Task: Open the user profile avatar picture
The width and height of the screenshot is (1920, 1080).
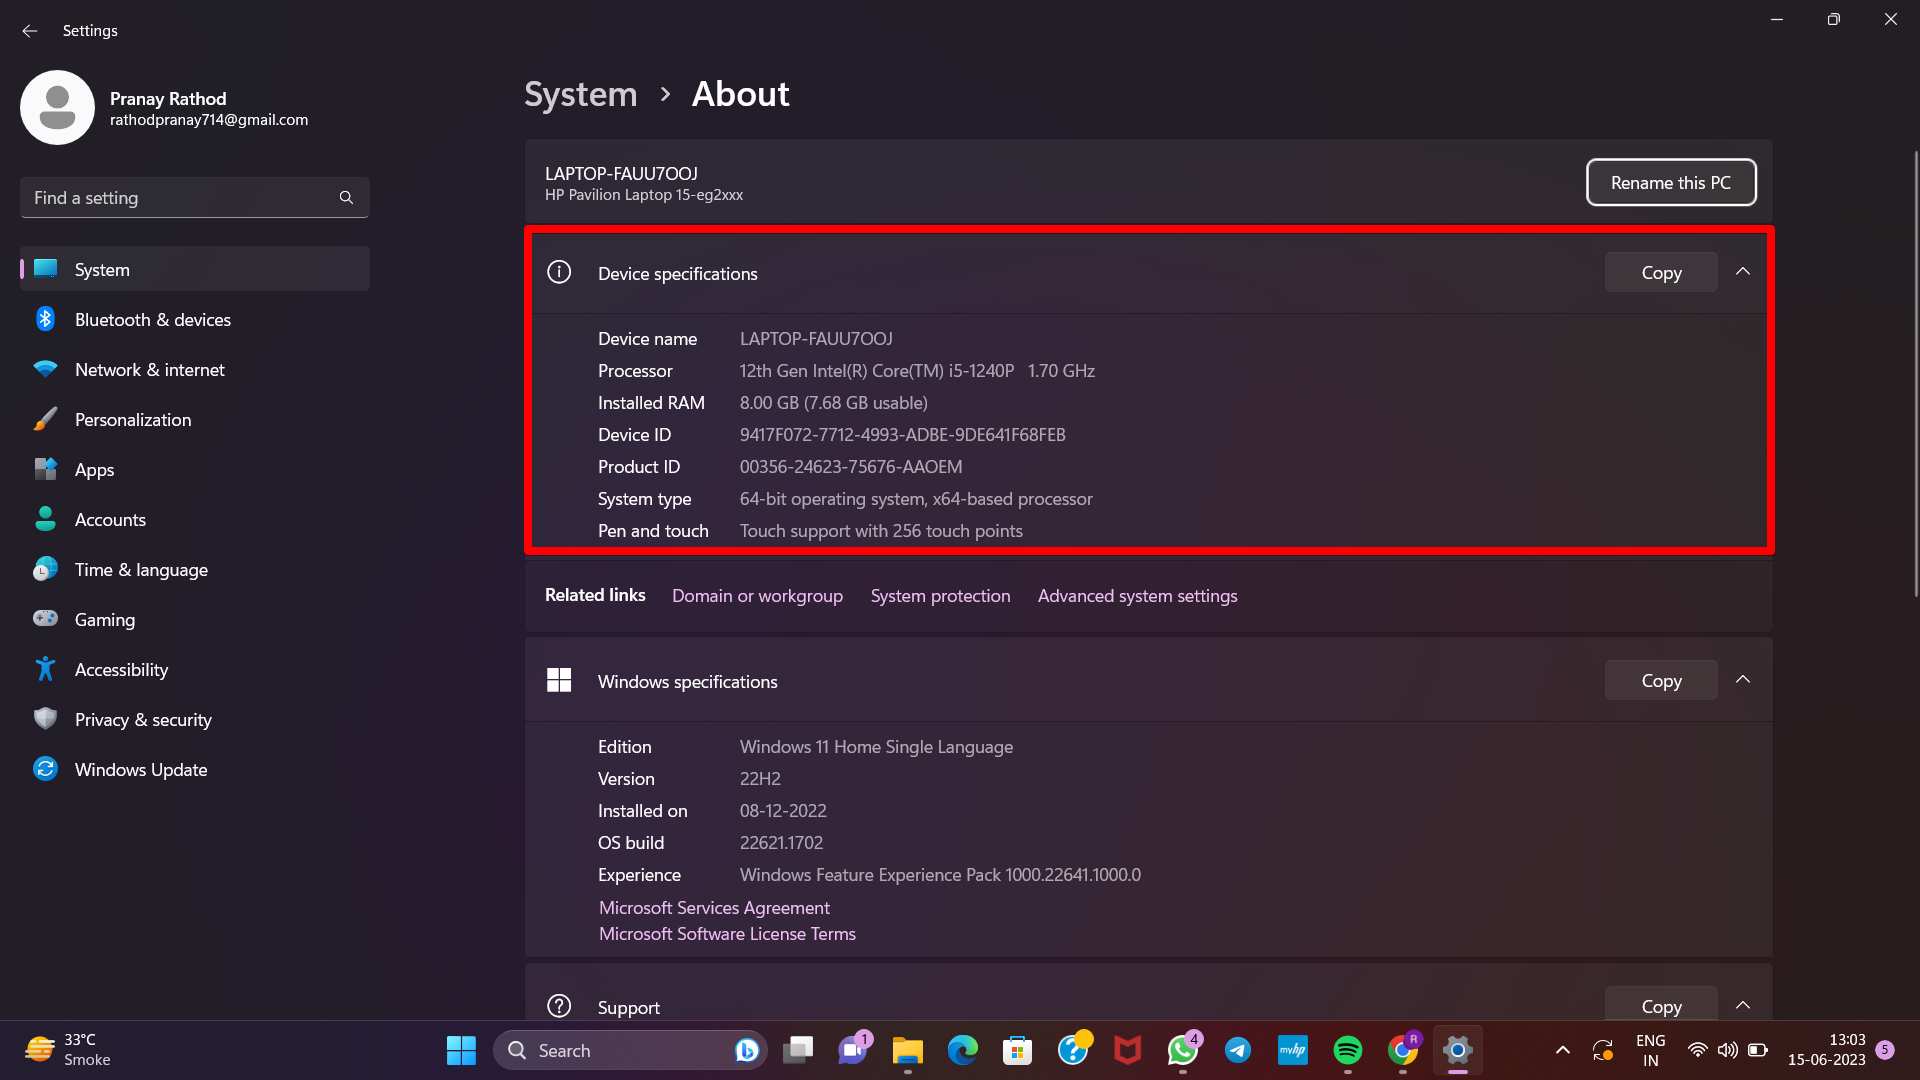Action: click(x=57, y=107)
